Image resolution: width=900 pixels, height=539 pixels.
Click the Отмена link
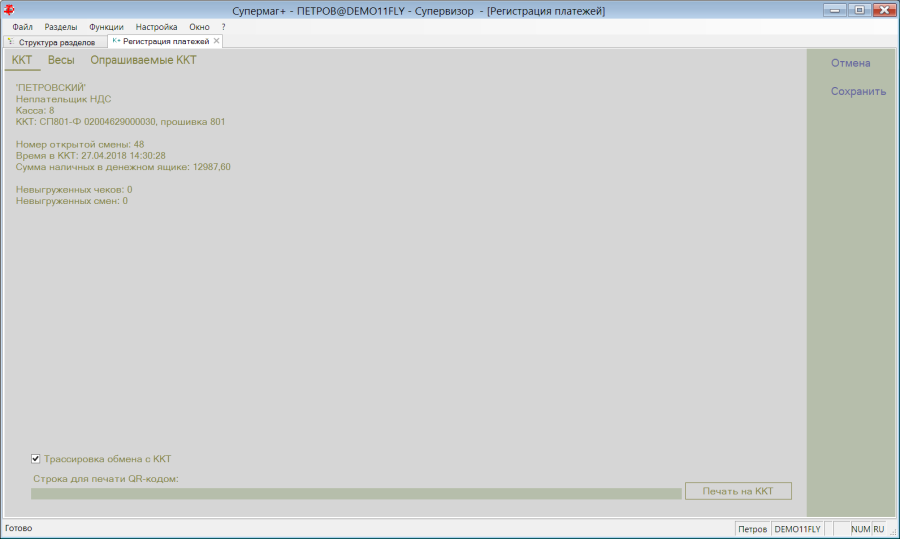pos(851,63)
